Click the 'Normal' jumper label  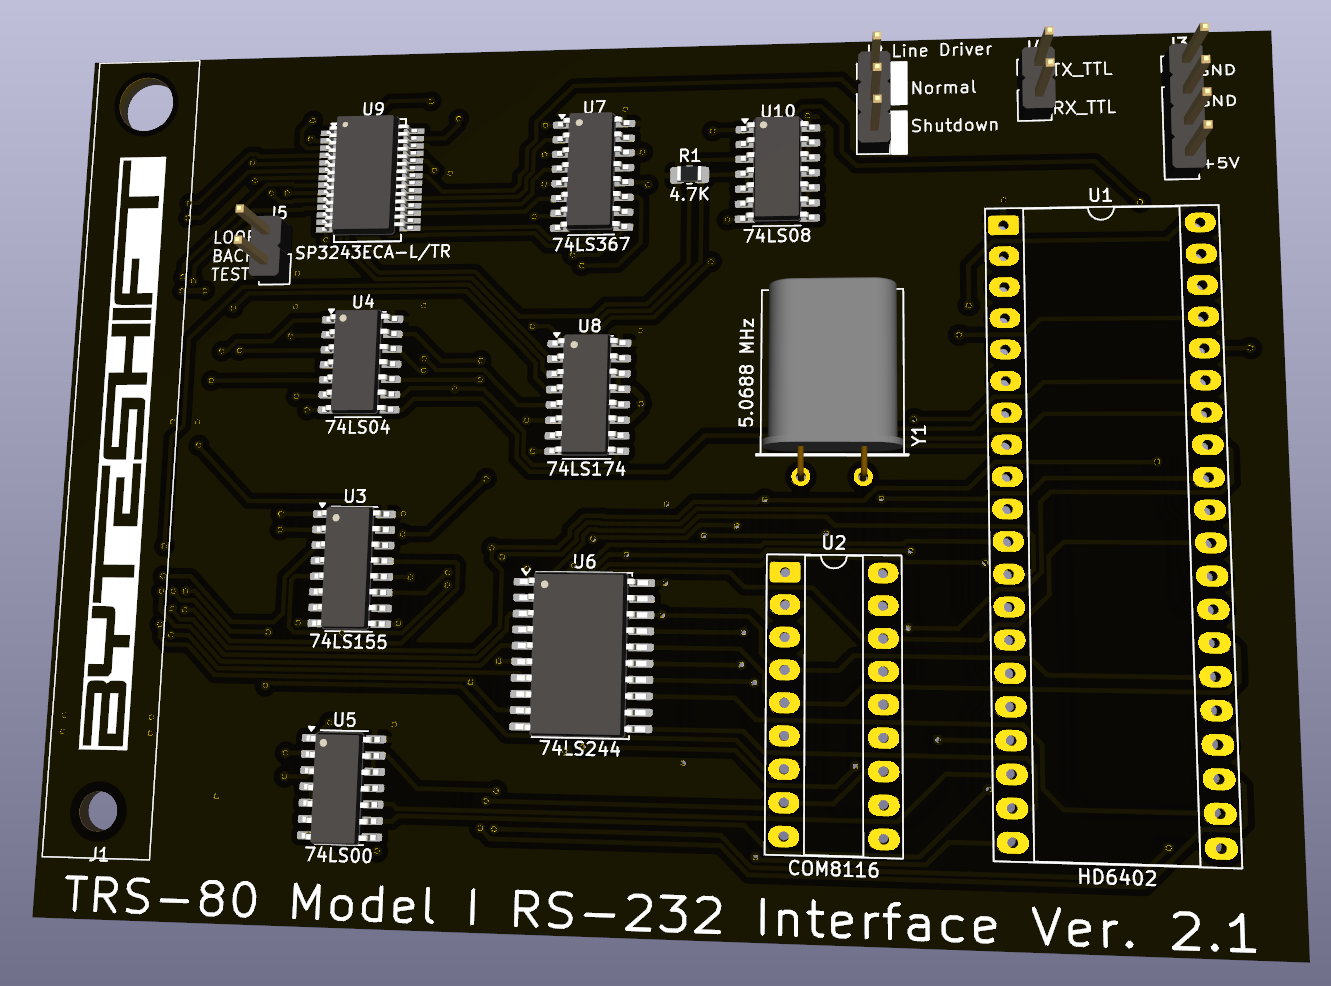(x=943, y=88)
